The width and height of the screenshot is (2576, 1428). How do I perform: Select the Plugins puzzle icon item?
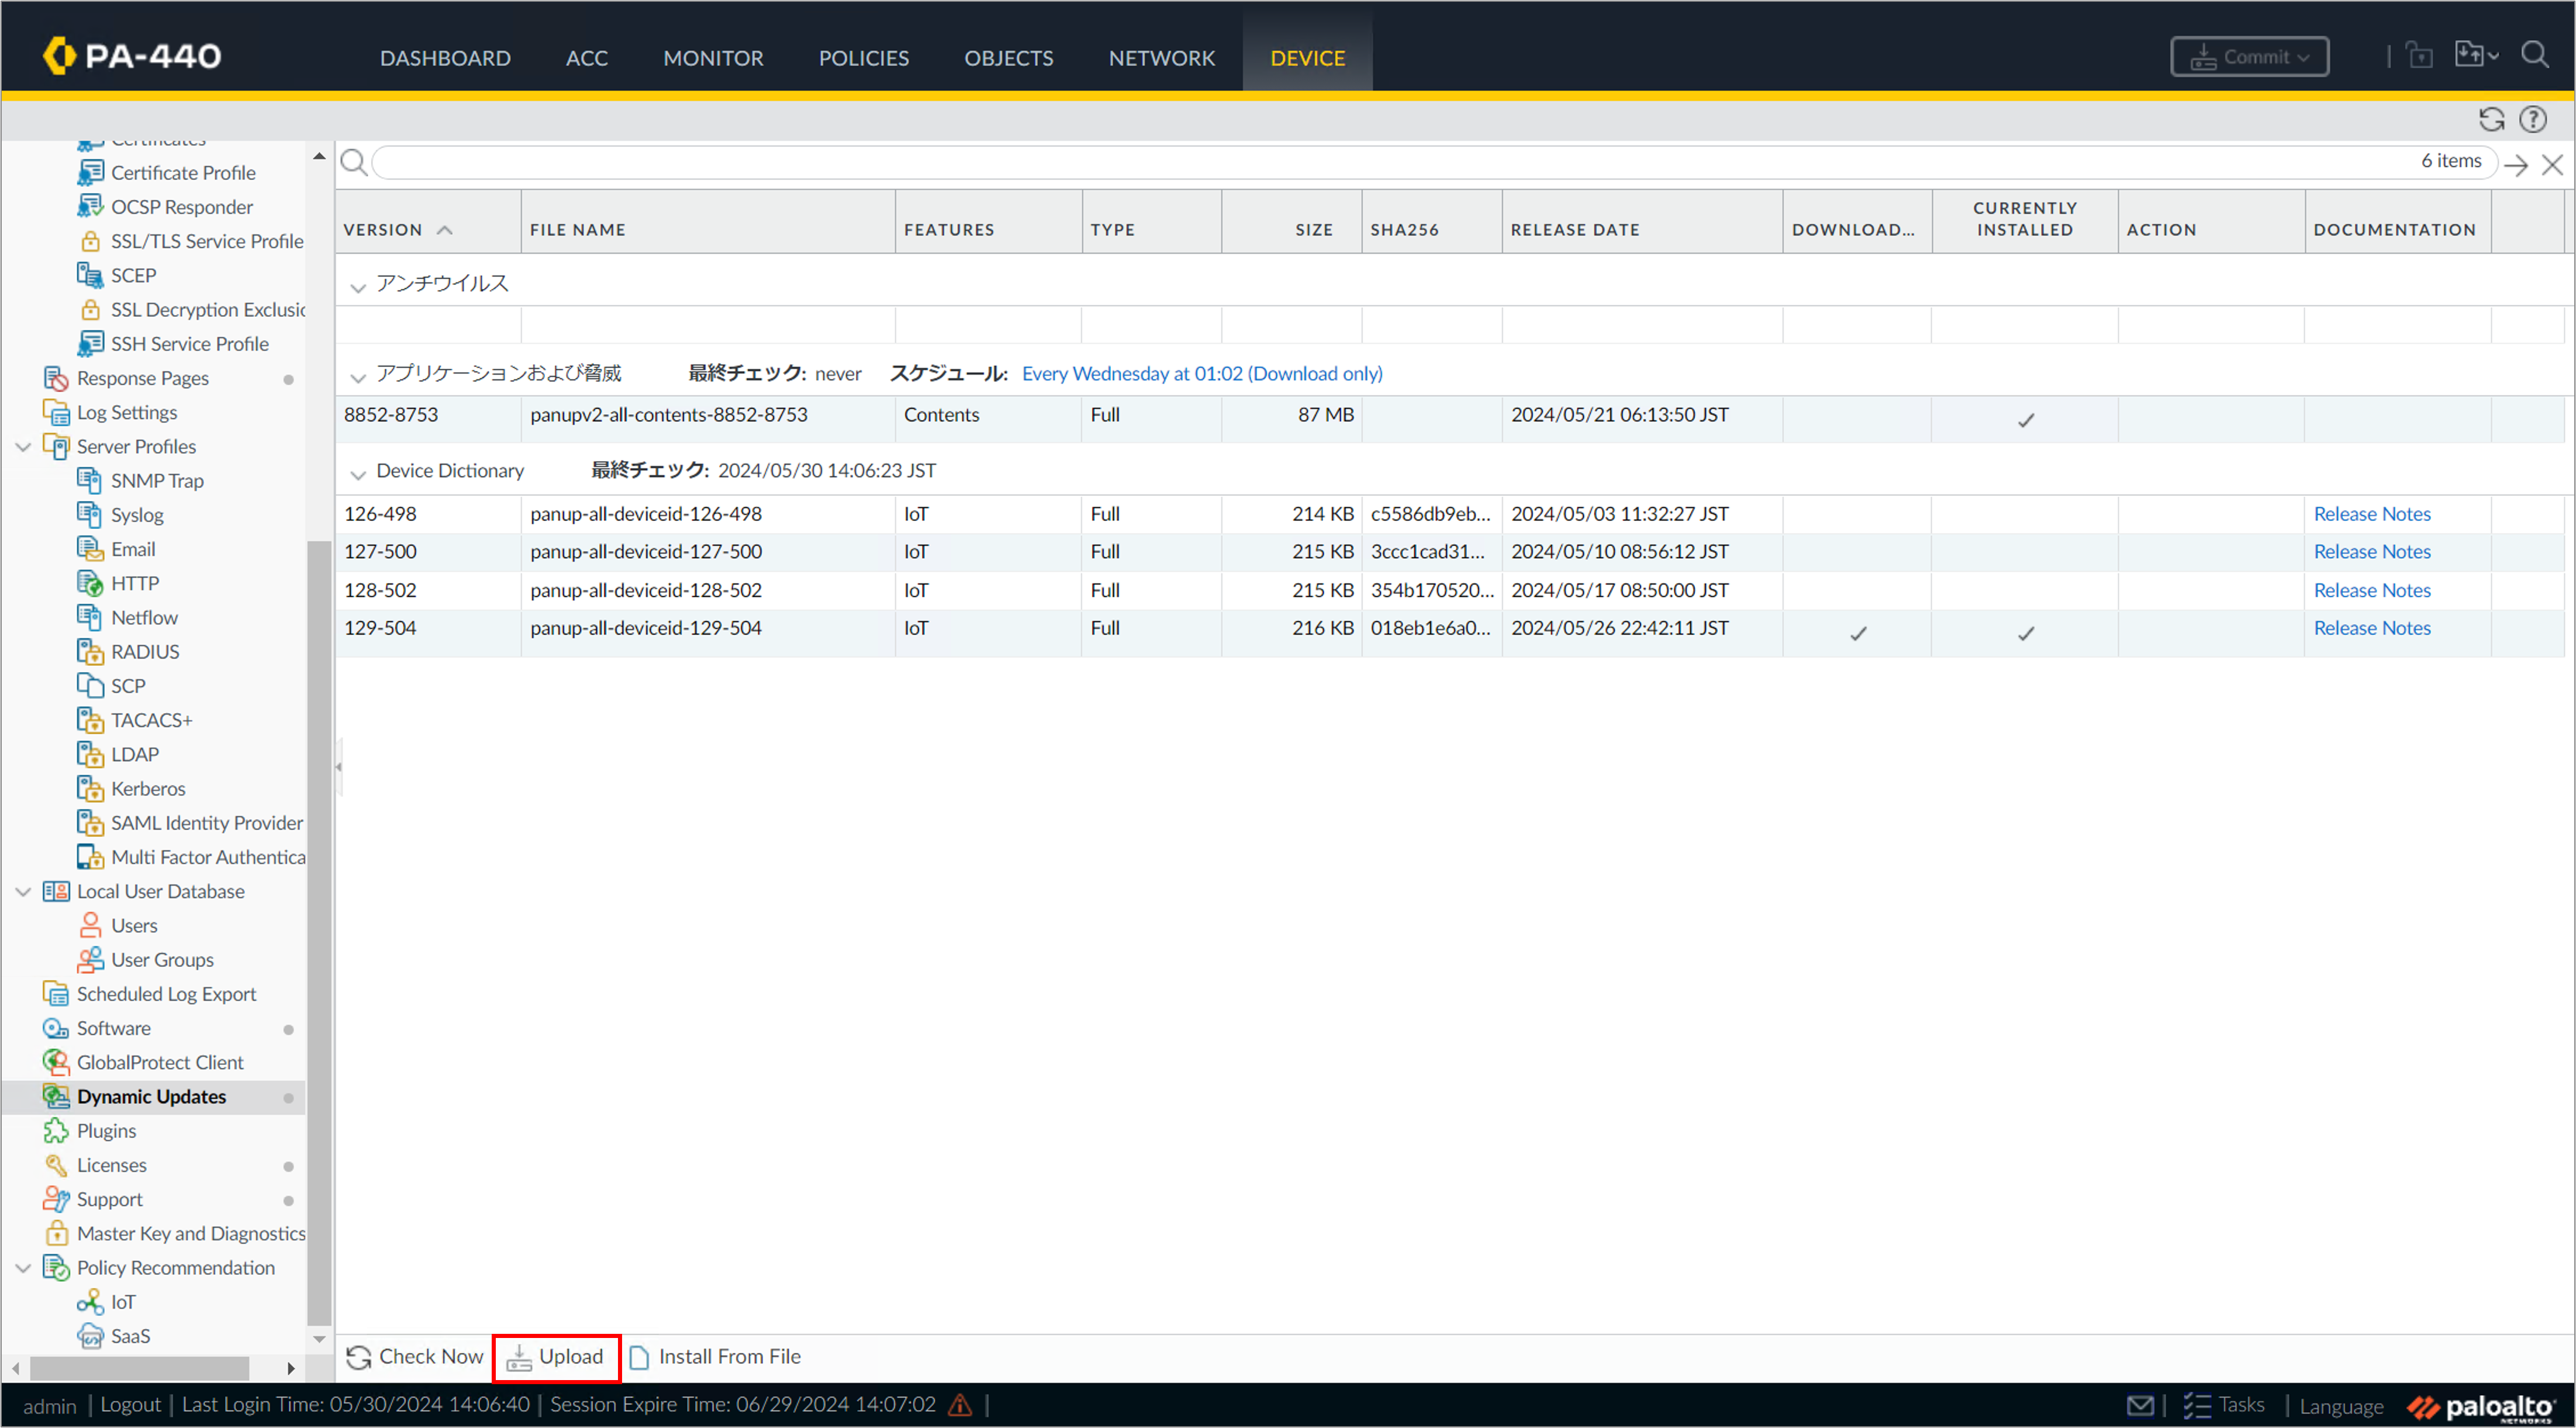point(105,1131)
